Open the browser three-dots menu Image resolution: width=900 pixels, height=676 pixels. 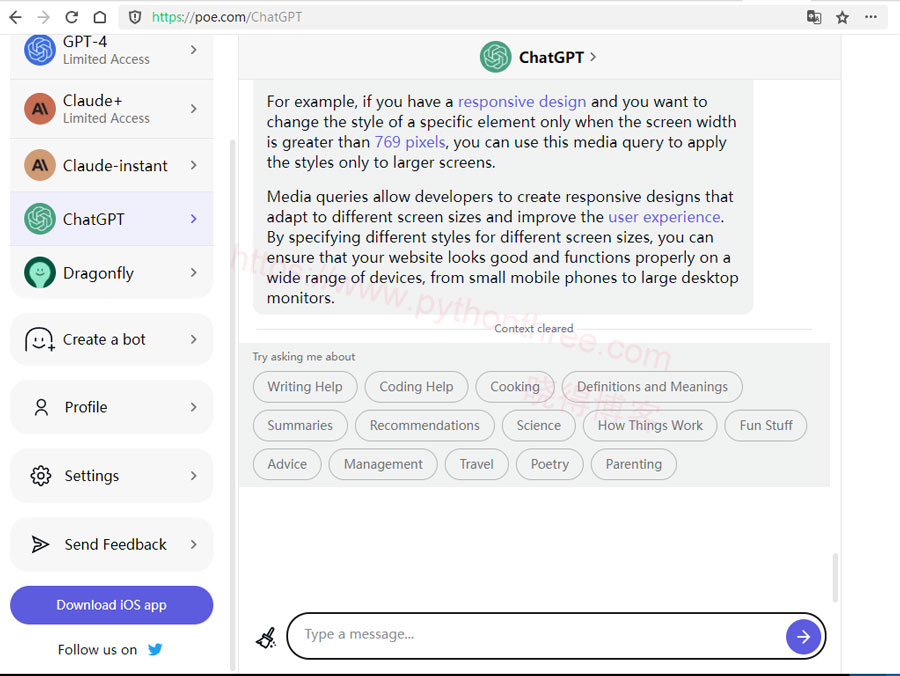871,17
